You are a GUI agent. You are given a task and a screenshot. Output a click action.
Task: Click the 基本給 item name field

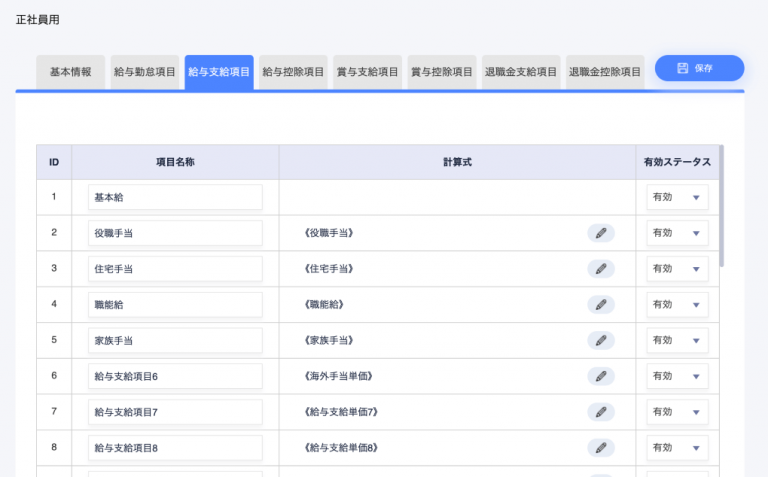175,197
